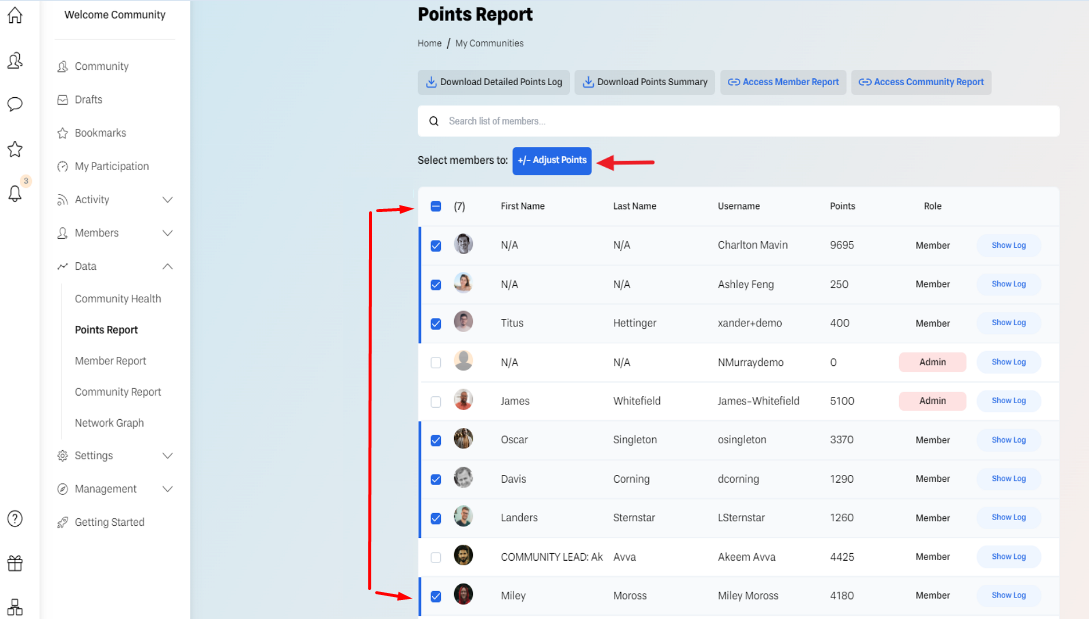Click the Community icon in sidebar

click(63, 67)
